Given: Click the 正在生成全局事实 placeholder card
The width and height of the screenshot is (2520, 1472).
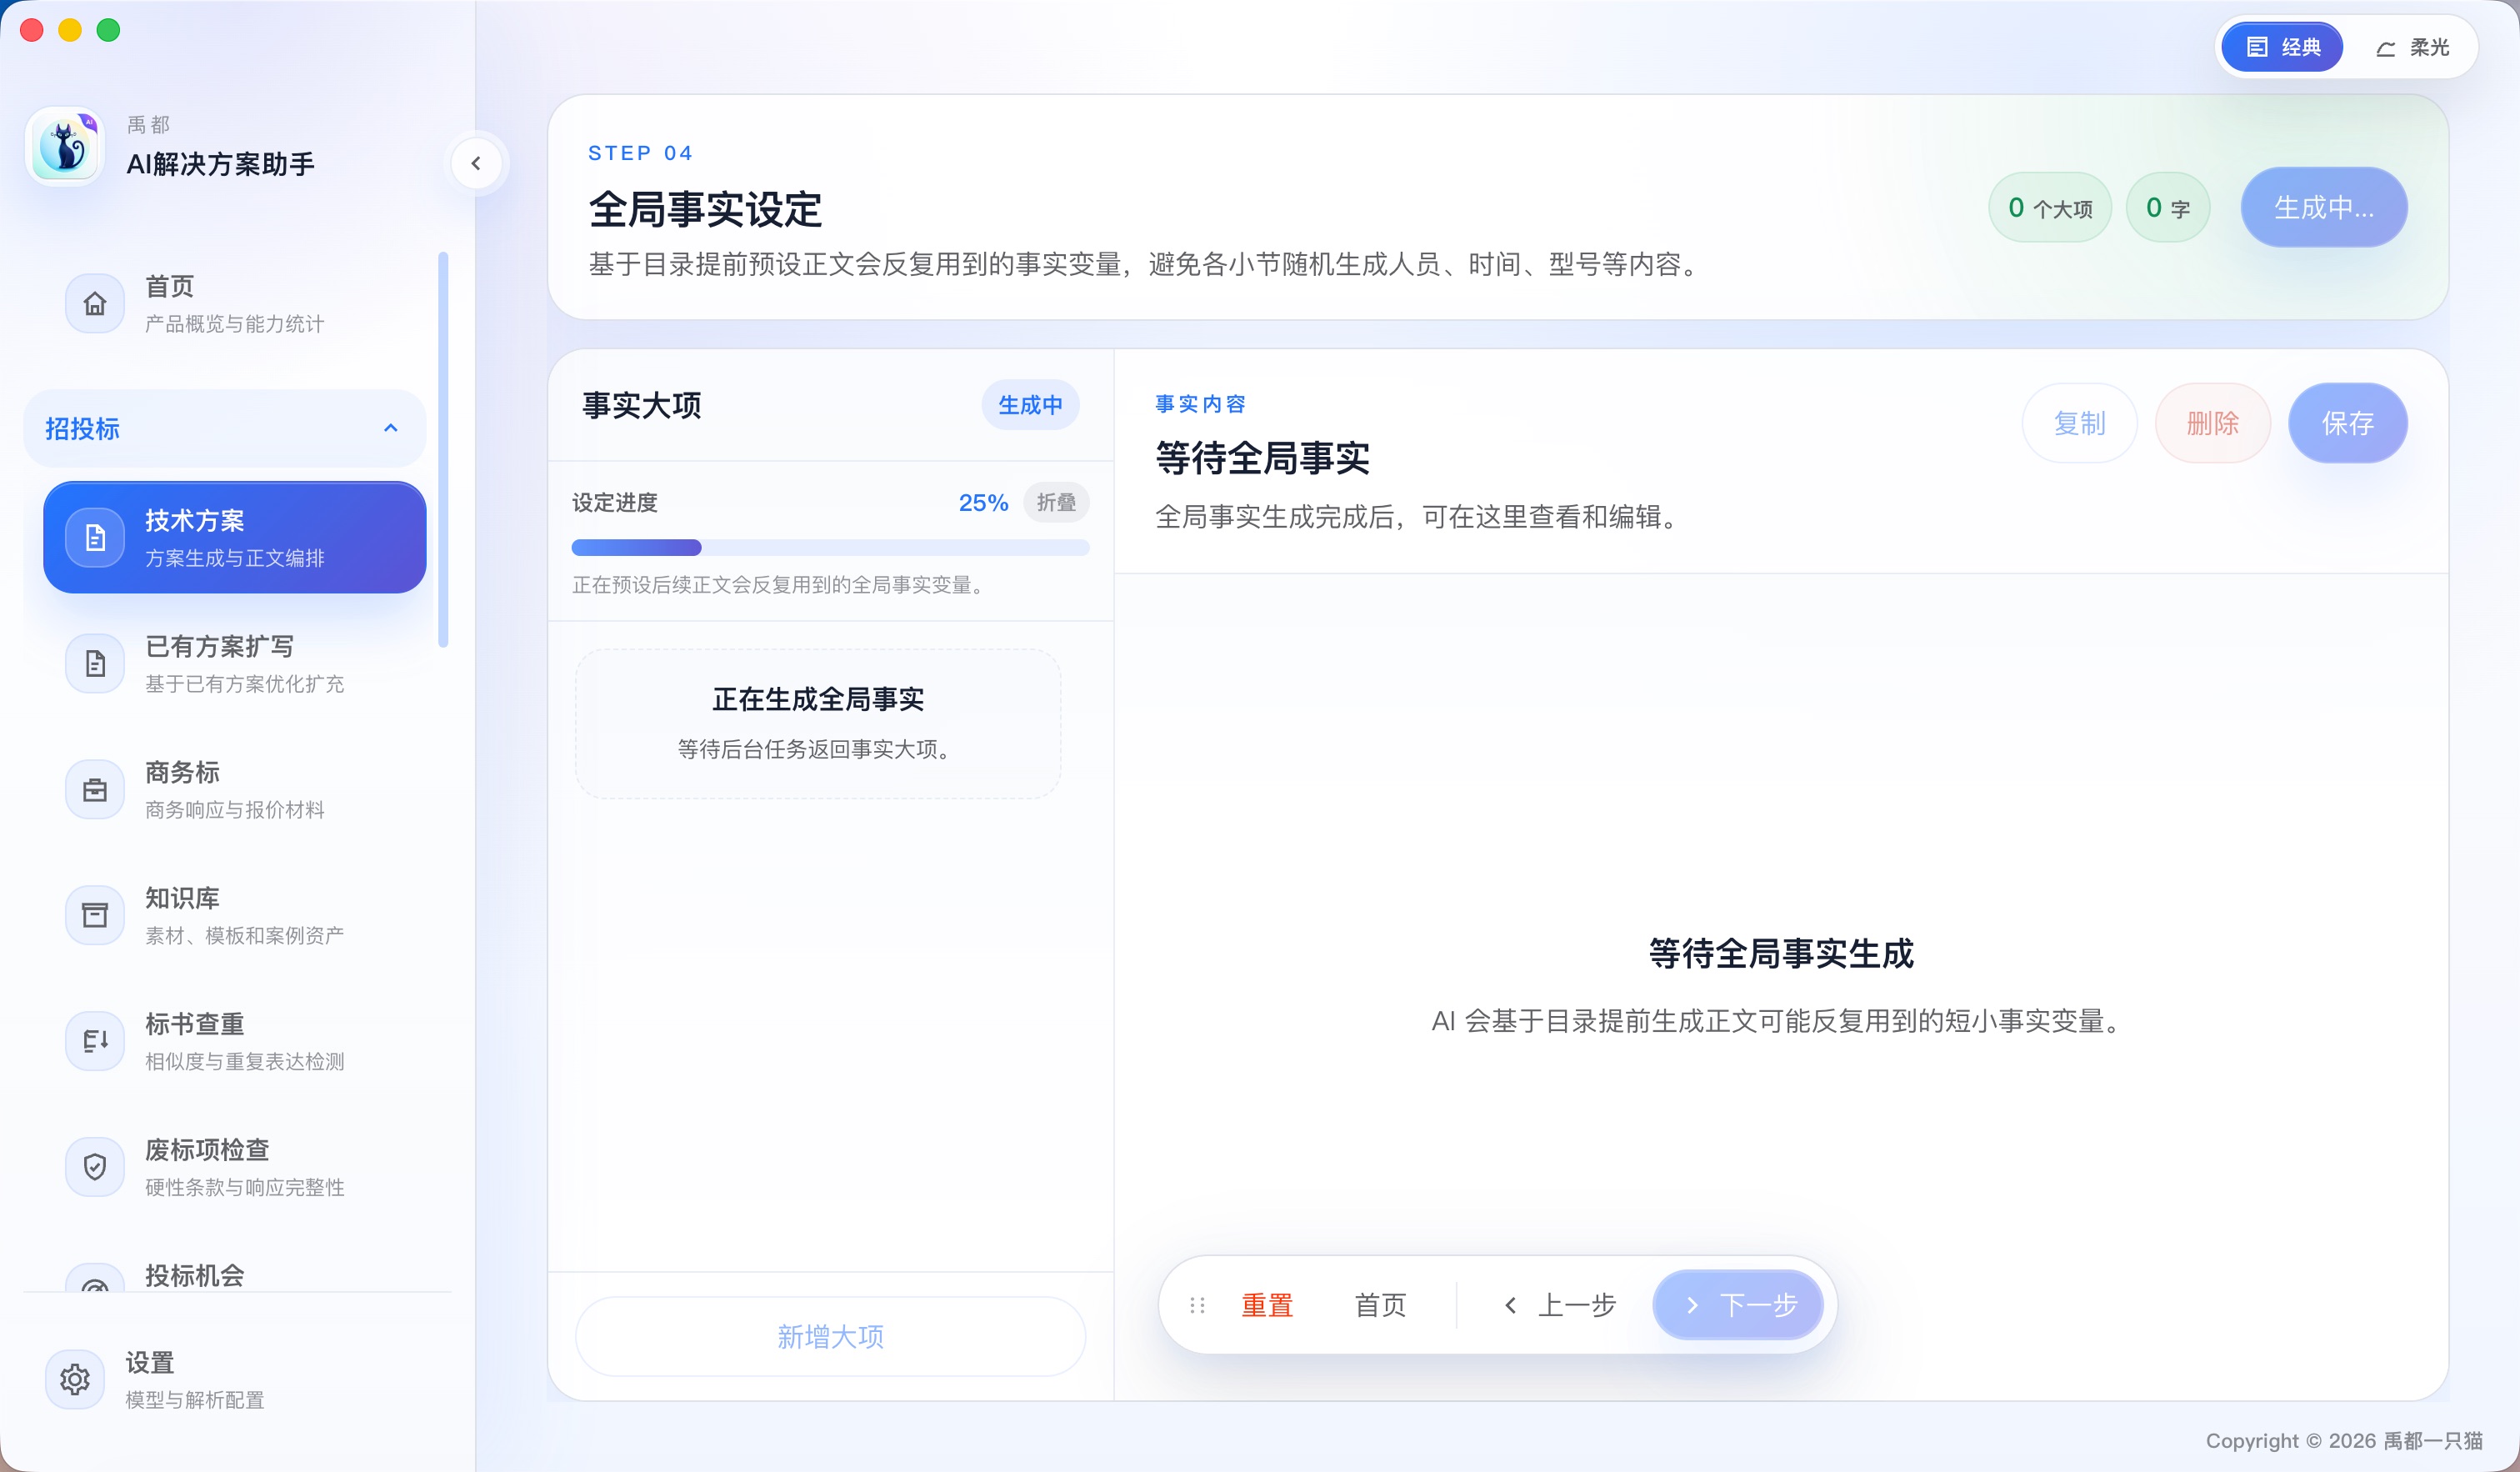Looking at the screenshot, I should pyautogui.click(x=818, y=724).
